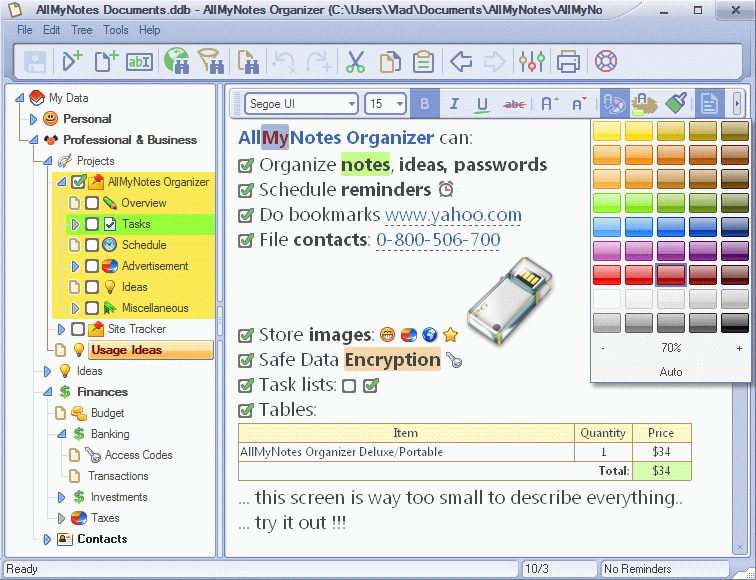
Task: Go back using the left arrow icon
Action: point(461,62)
